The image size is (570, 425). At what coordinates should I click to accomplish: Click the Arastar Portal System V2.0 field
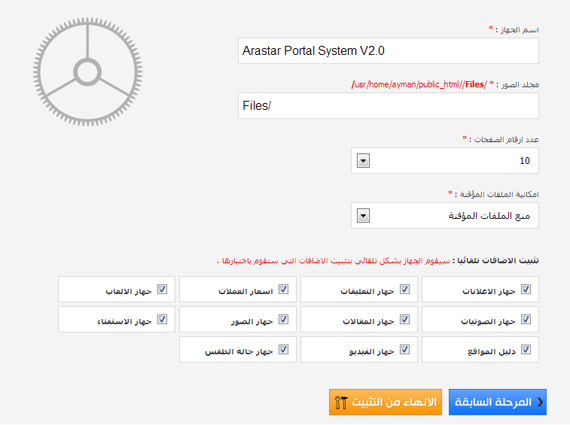coord(388,51)
